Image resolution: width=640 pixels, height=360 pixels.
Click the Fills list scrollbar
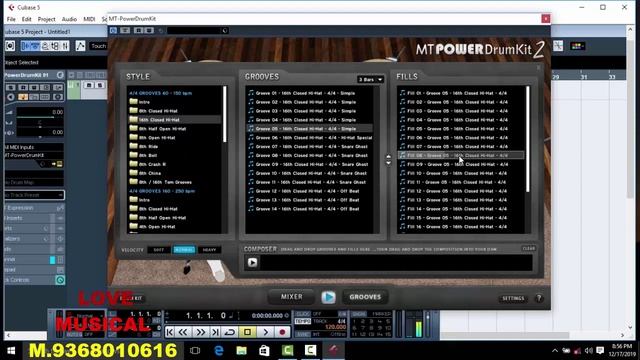528,139
